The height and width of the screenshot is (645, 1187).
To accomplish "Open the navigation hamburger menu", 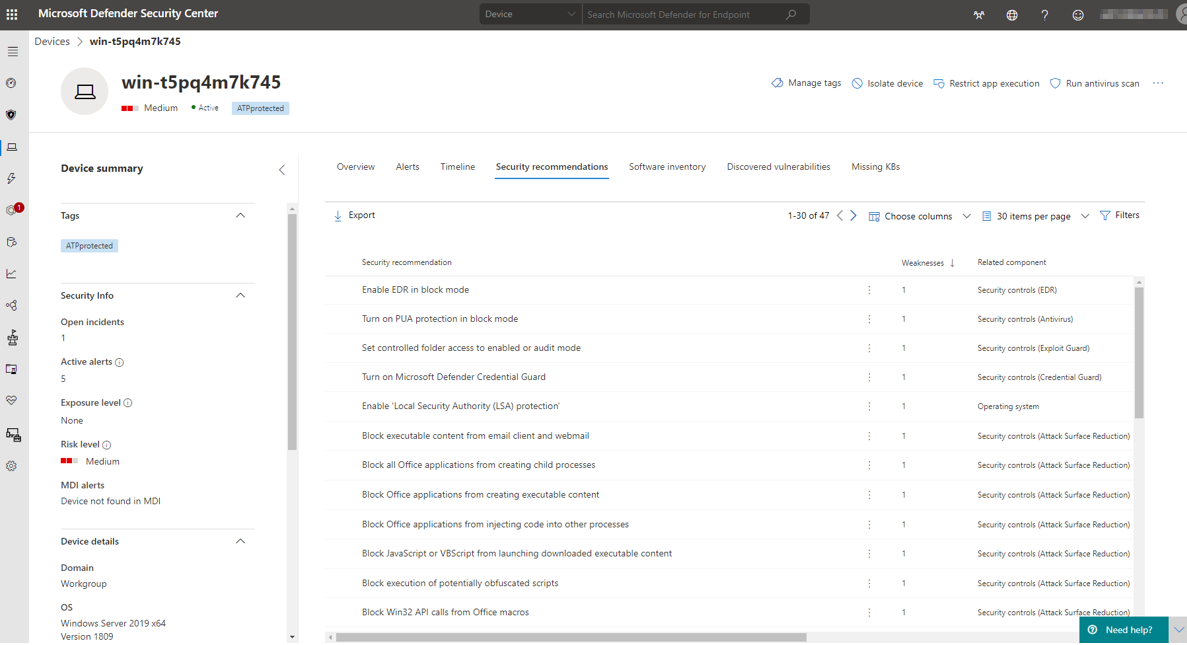I will [12, 52].
